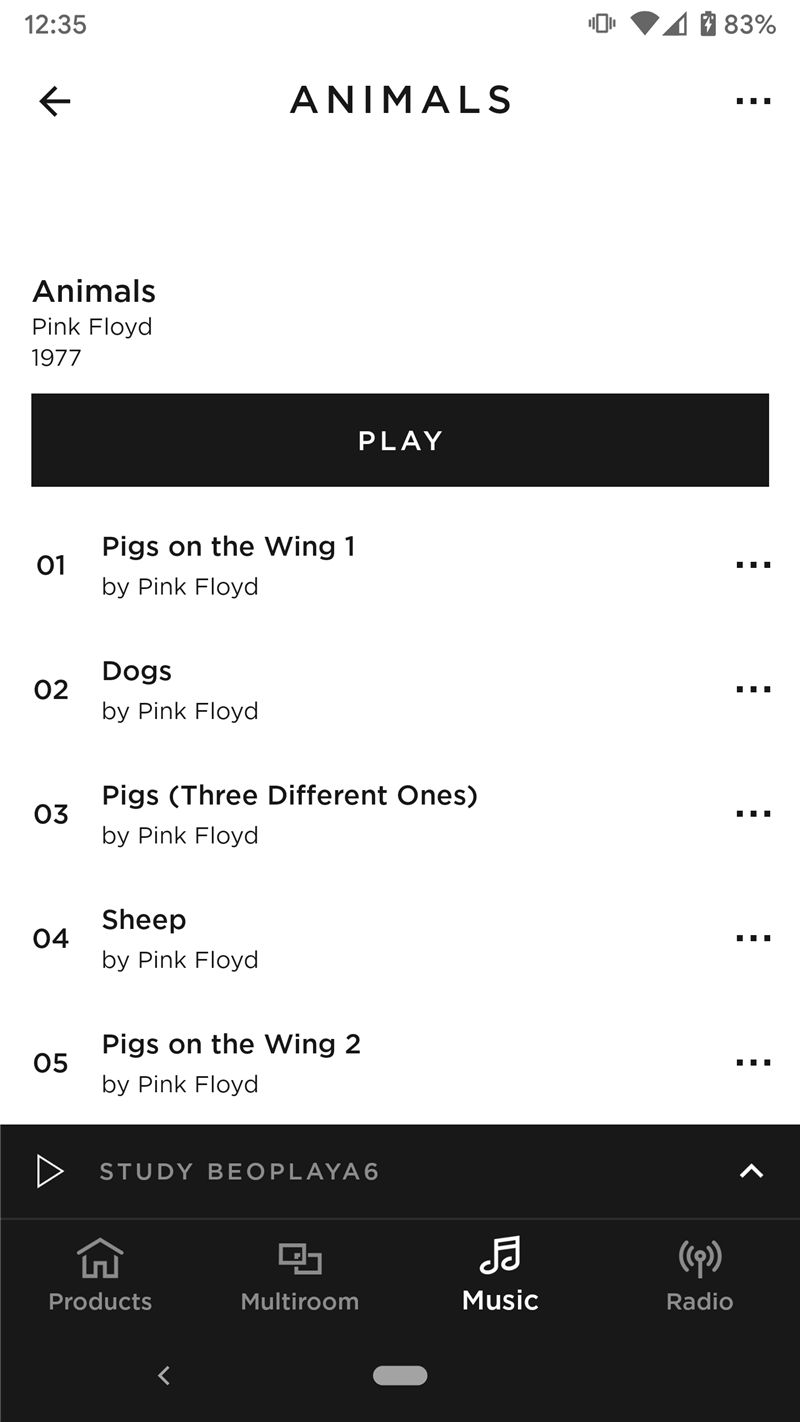Go to the Radio tab
The image size is (800, 1422).
[700, 1274]
